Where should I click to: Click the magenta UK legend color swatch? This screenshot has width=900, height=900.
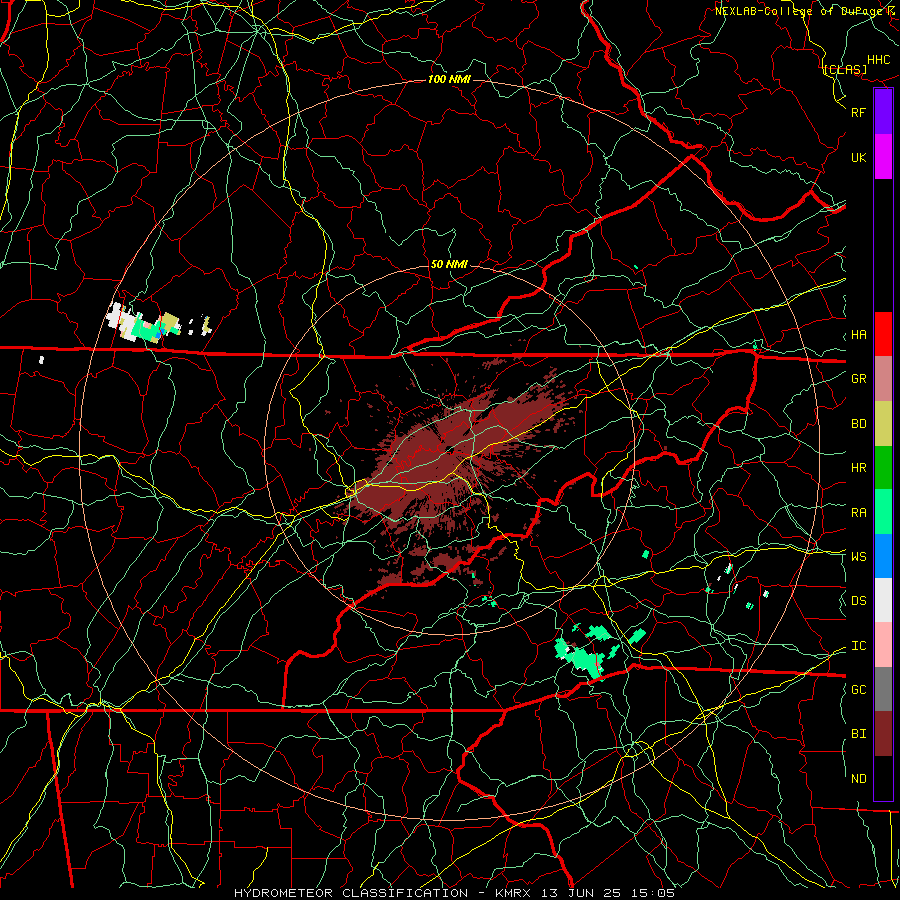[883, 157]
